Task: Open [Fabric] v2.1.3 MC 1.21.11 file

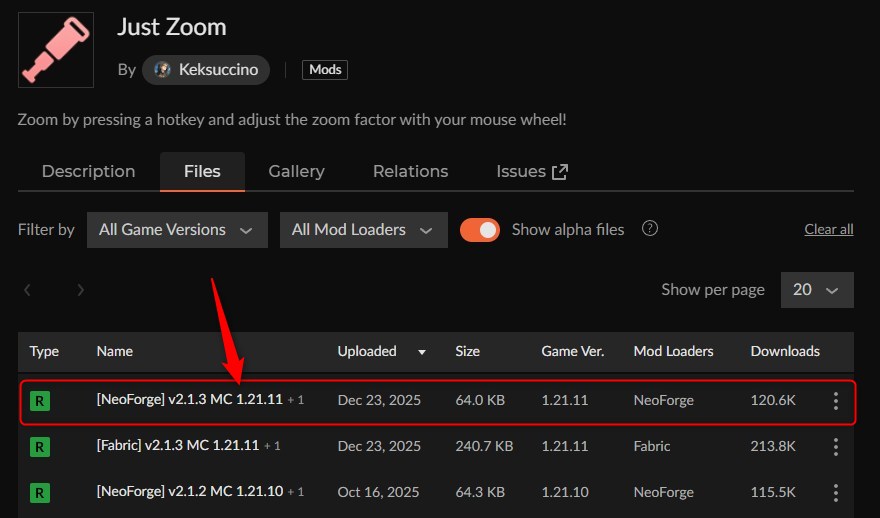Action: click(x=178, y=446)
